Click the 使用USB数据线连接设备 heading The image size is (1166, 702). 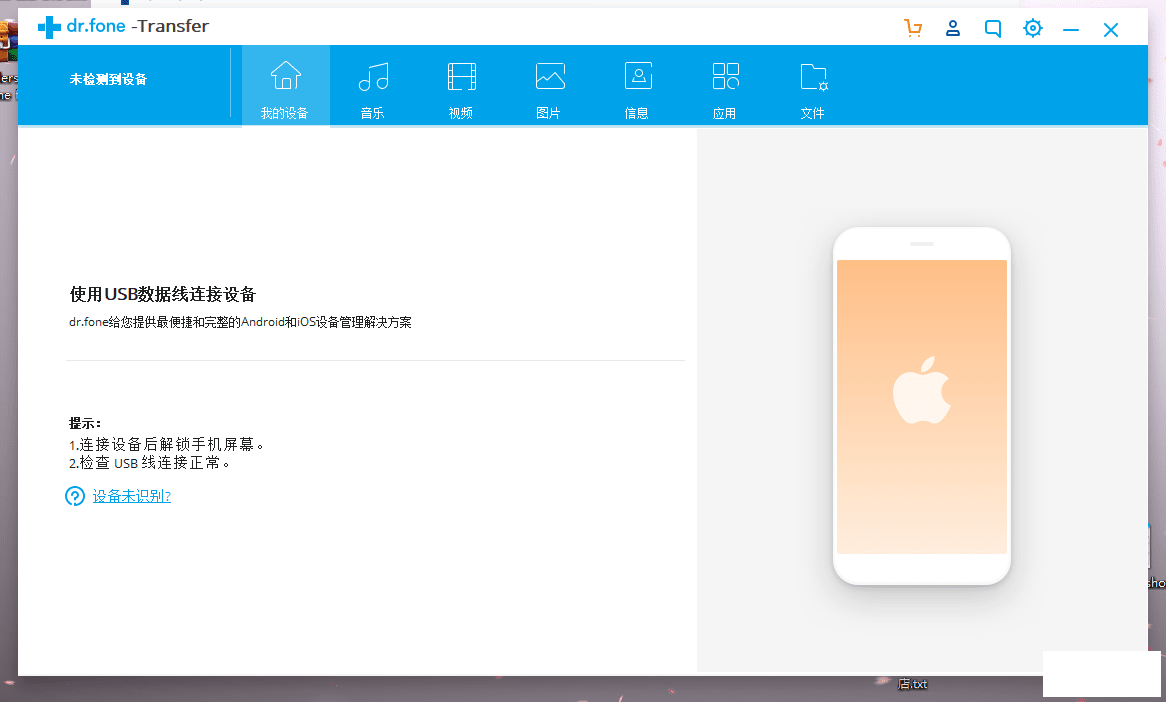[x=163, y=294]
